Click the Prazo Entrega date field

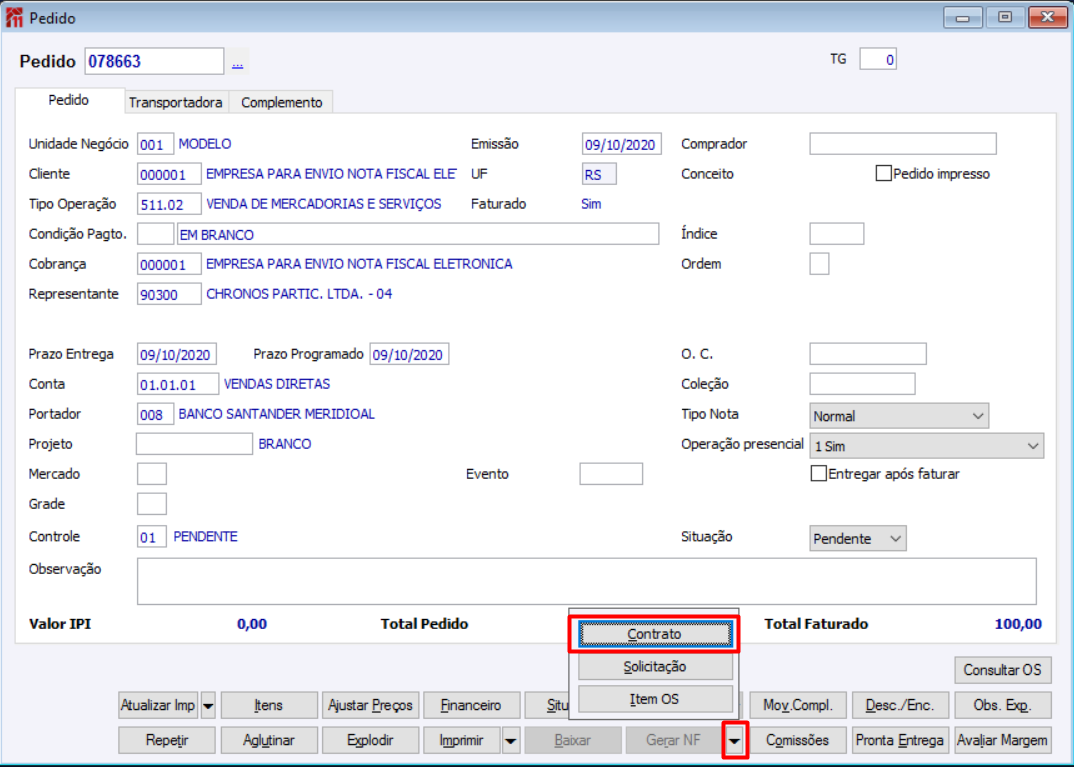(177, 355)
